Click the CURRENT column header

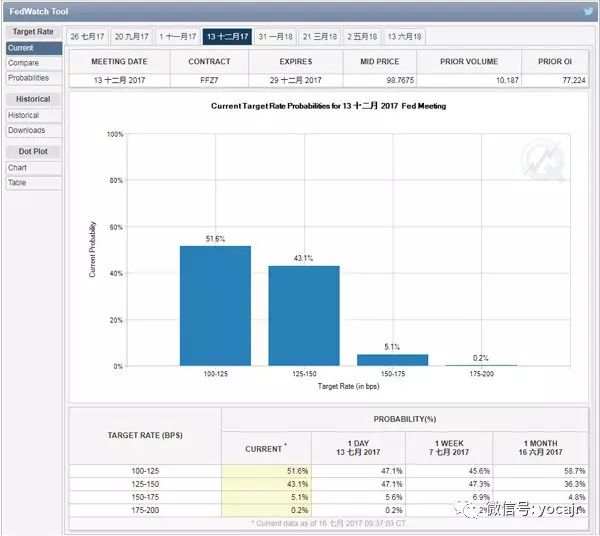266,449
